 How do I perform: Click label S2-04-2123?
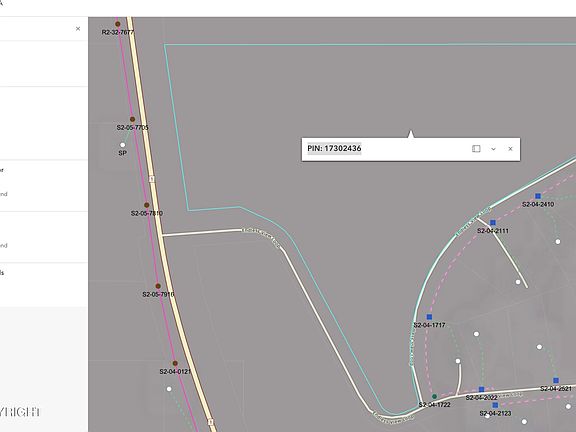click(x=496, y=413)
